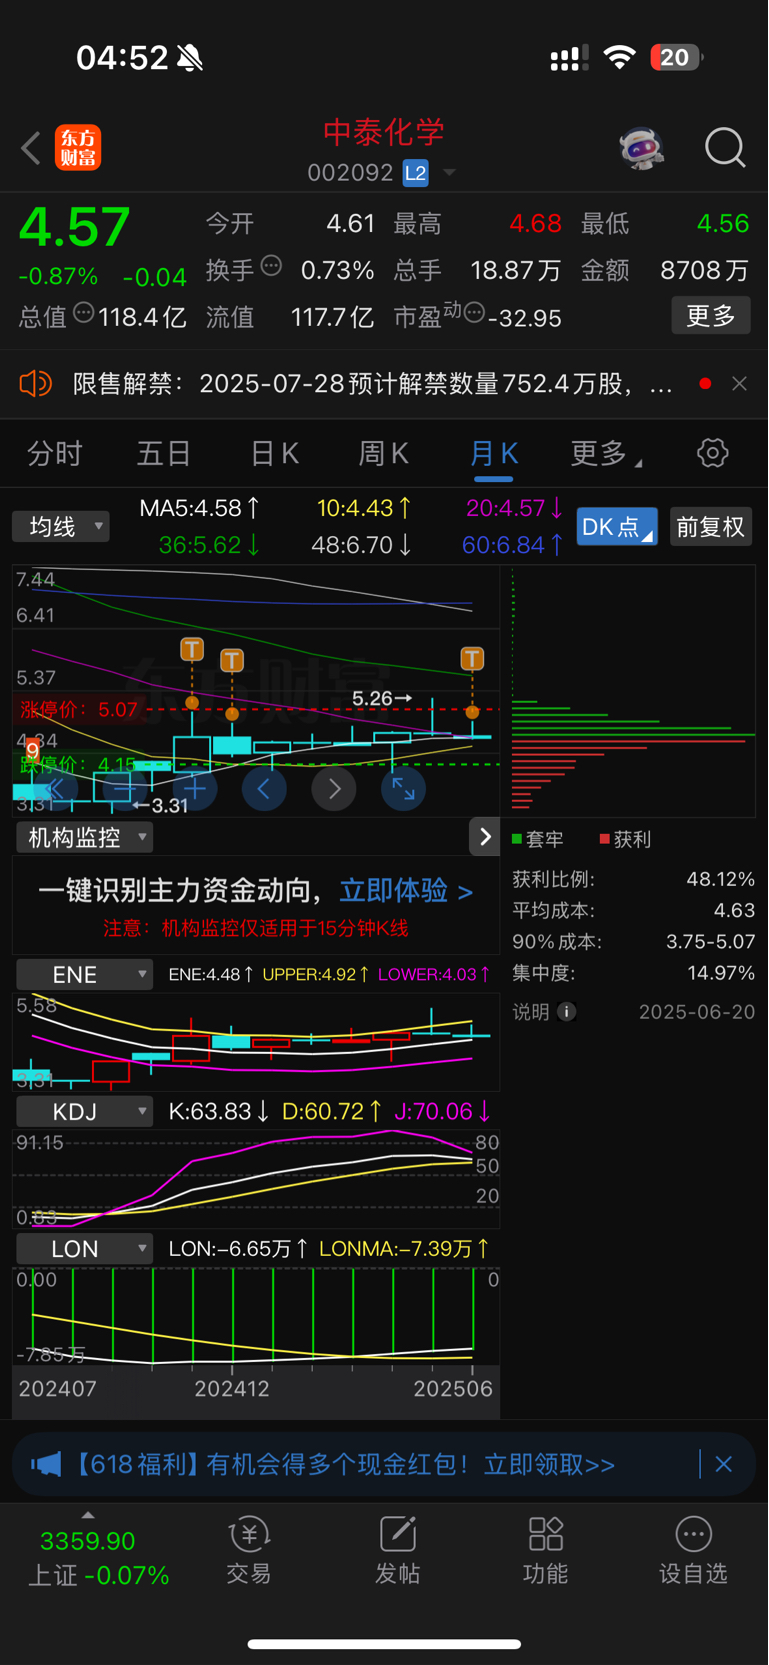Open the 更多 chart period dropdown
Viewport: 769px width, 1665px height.
coord(606,454)
